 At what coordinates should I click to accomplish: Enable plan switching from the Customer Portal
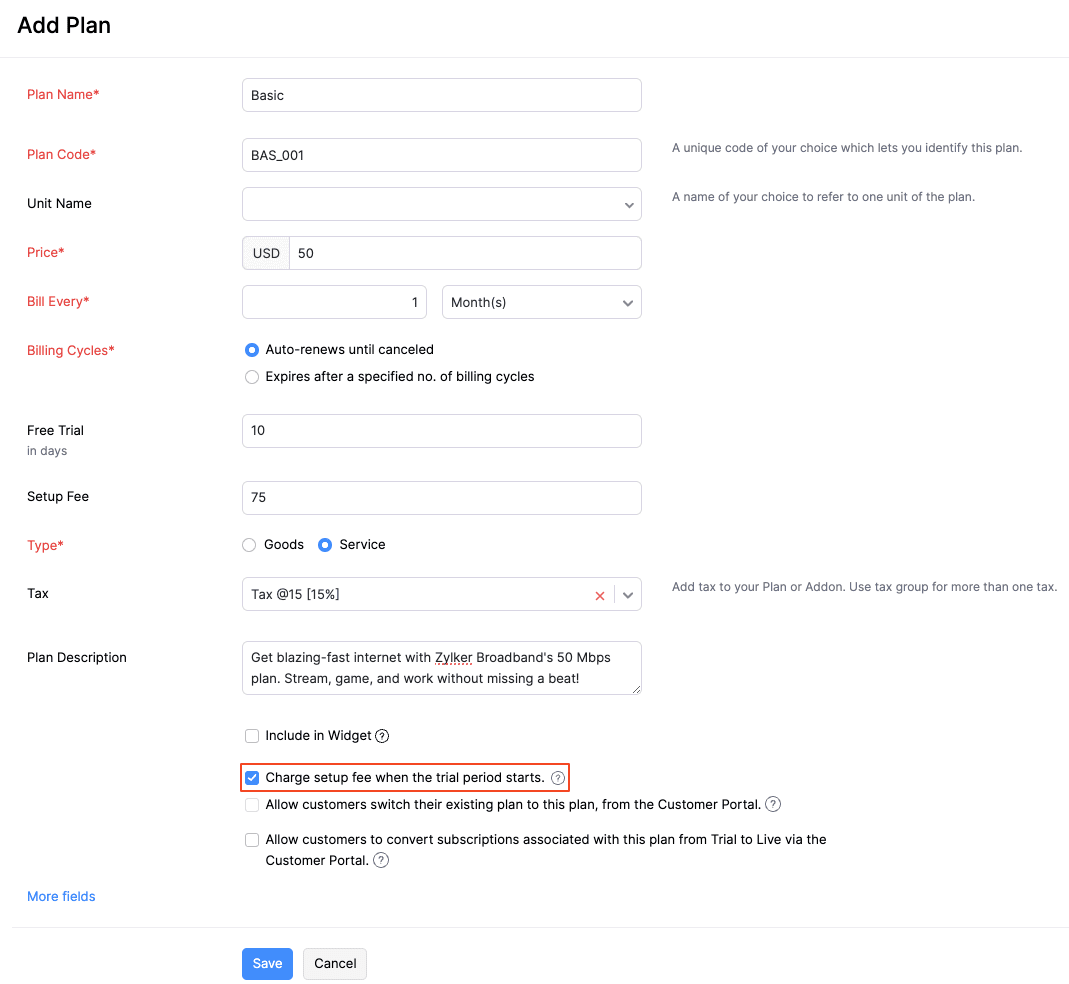click(251, 804)
